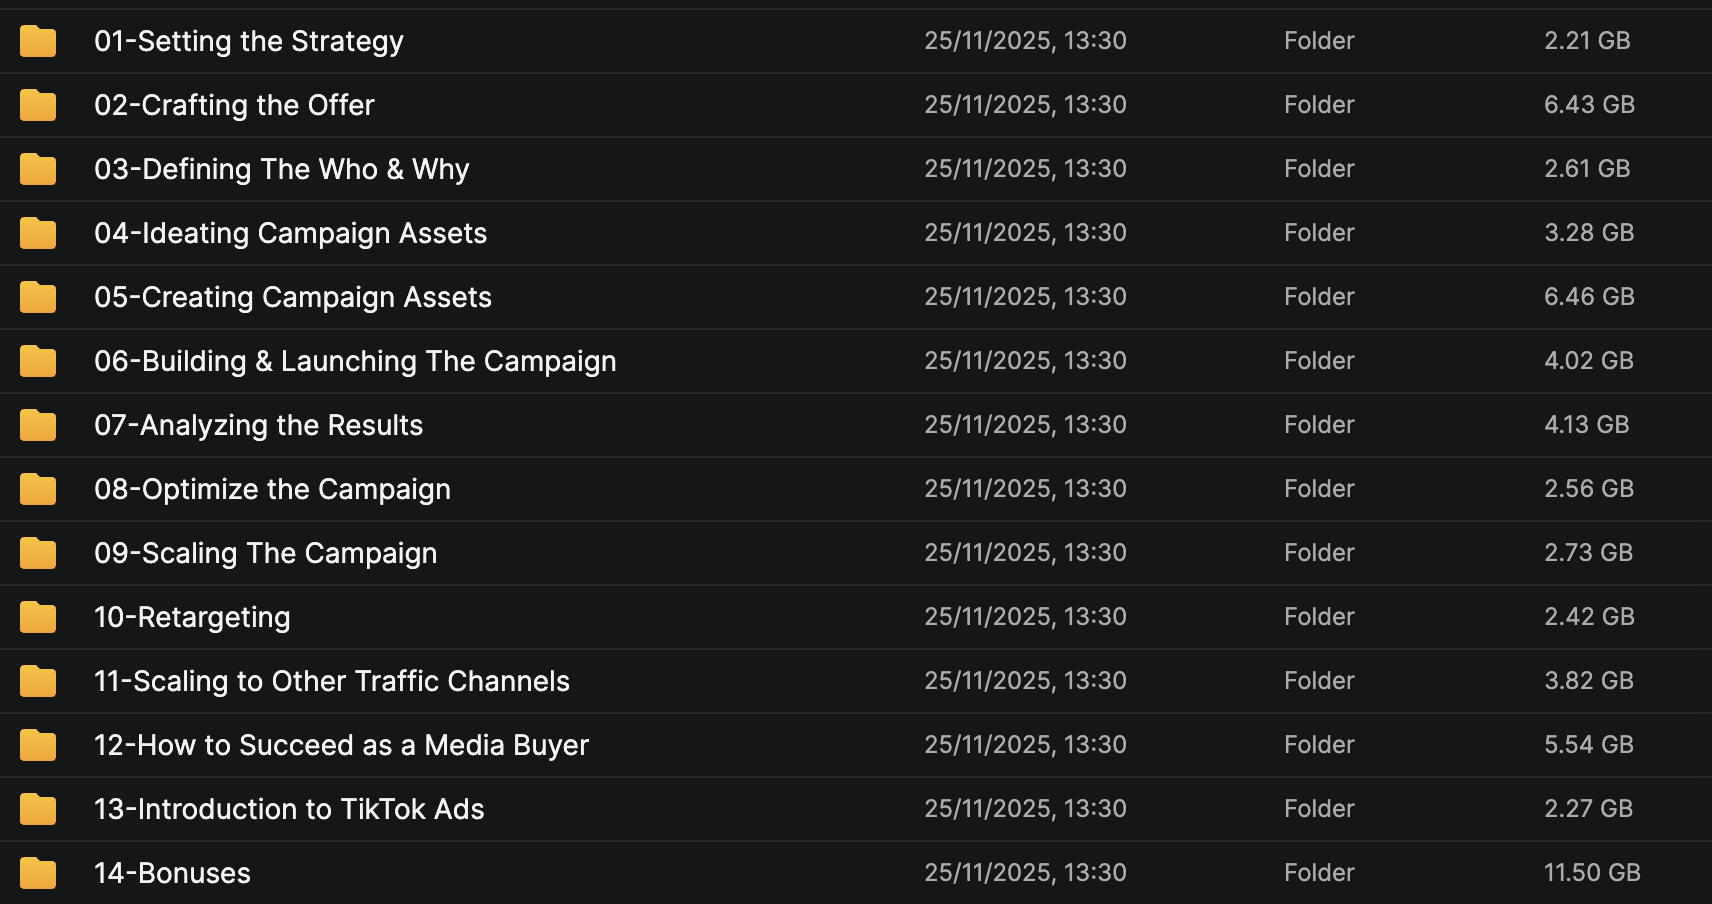Select the 5.54 GB size entry
Screen dimensions: 1712x904
(1588, 745)
